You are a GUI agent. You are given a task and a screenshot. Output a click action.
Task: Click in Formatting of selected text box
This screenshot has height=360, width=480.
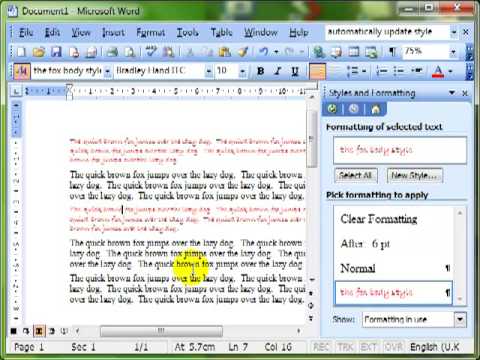[x=400, y=150]
